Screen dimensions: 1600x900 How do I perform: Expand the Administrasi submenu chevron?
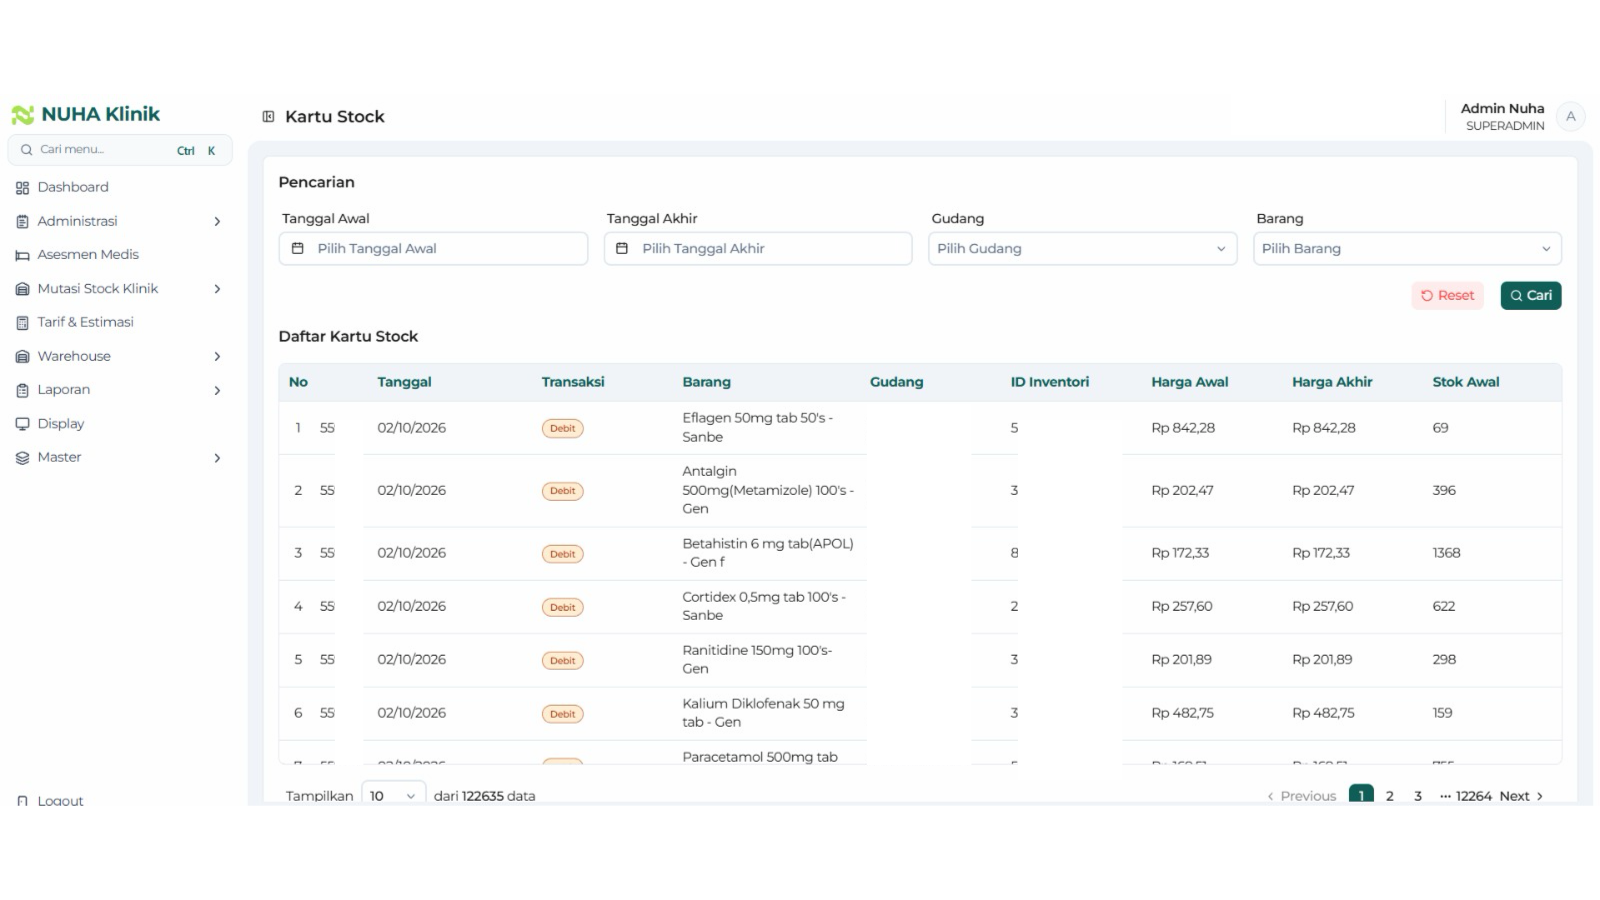coord(217,222)
